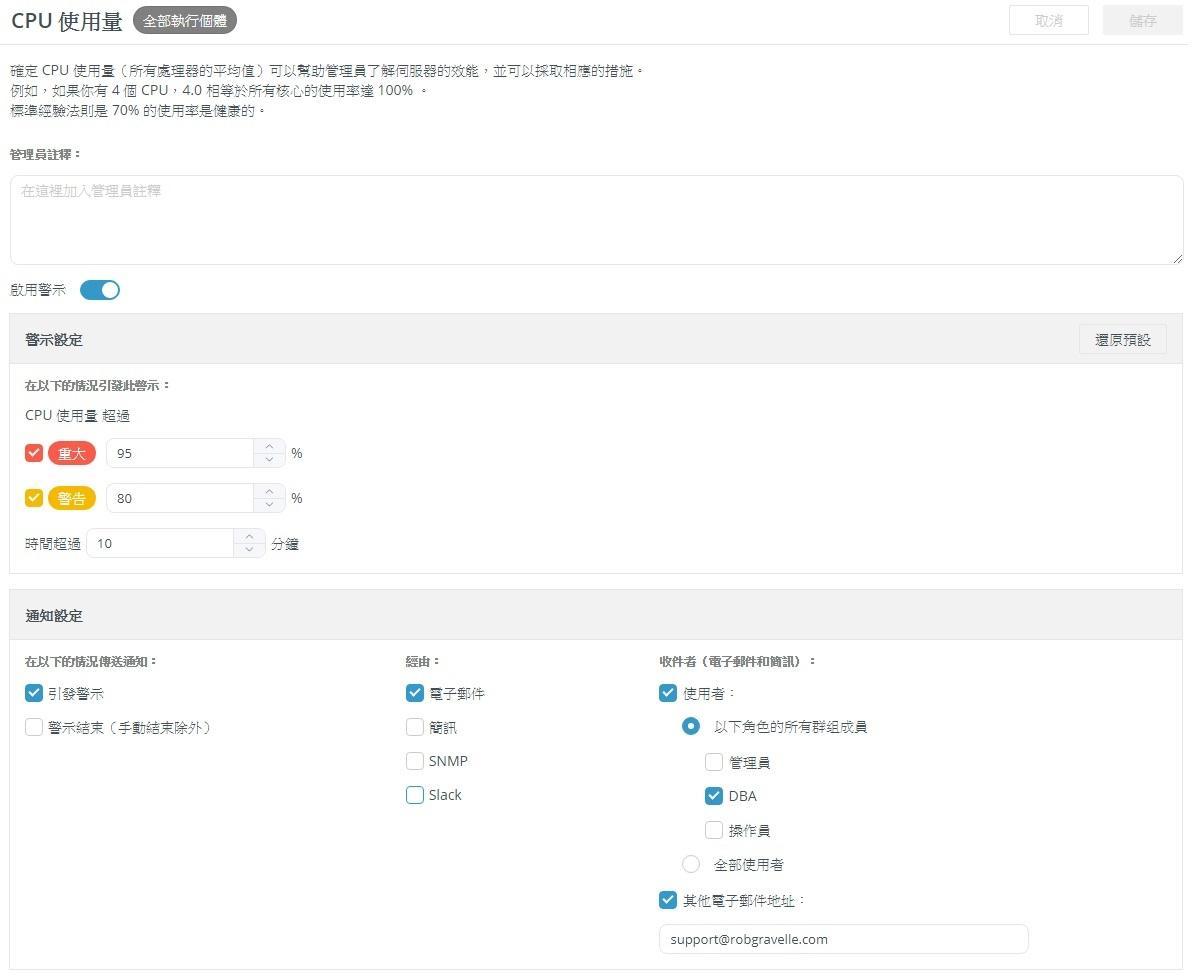This screenshot has height=976, width=1192.
Task: Click the 儲存 button
Action: [1142, 20]
